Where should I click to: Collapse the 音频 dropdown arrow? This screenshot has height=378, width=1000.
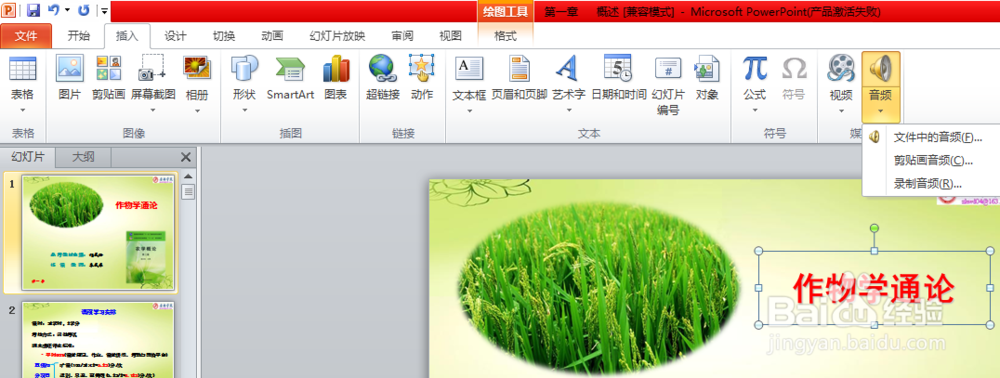pos(881,110)
